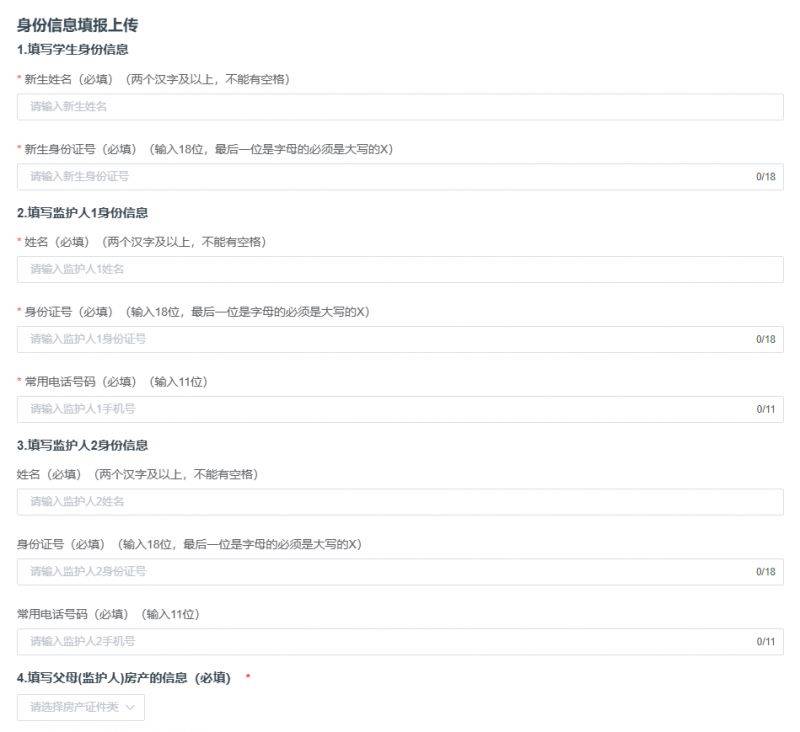
Task: Click the 0/18 counter in student ID field
Action: click(x=765, y=177)
